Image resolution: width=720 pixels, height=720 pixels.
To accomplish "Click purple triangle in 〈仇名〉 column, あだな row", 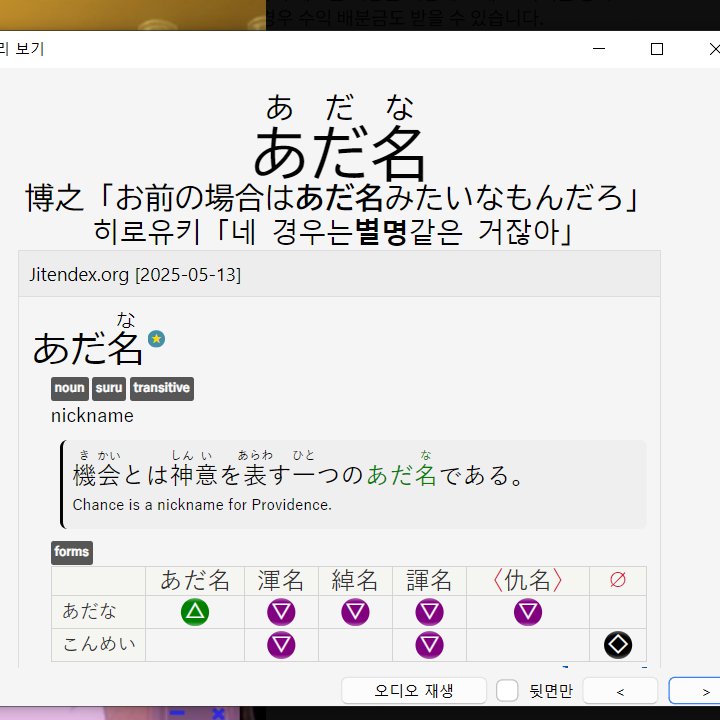I will coord(528,612).
